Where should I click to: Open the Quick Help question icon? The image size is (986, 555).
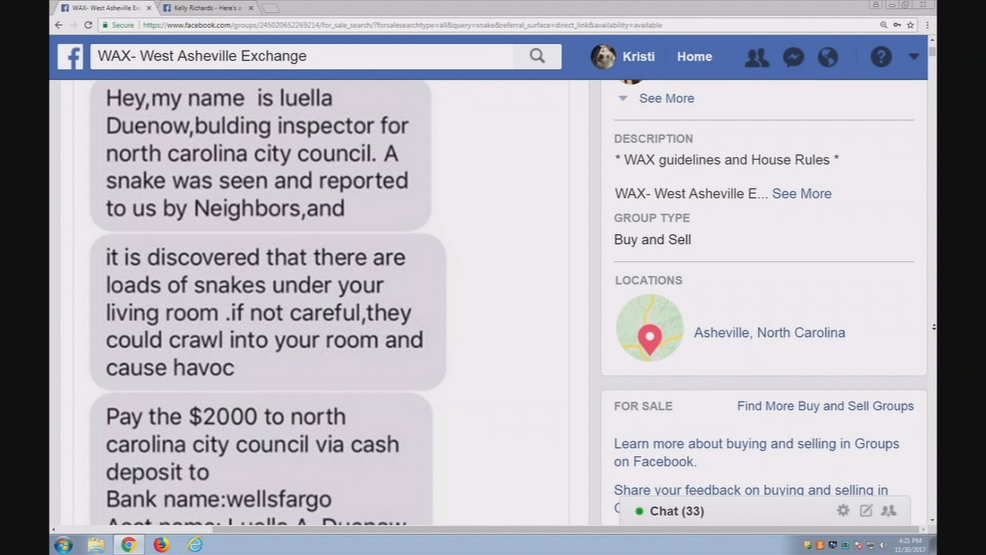(881, 57)
